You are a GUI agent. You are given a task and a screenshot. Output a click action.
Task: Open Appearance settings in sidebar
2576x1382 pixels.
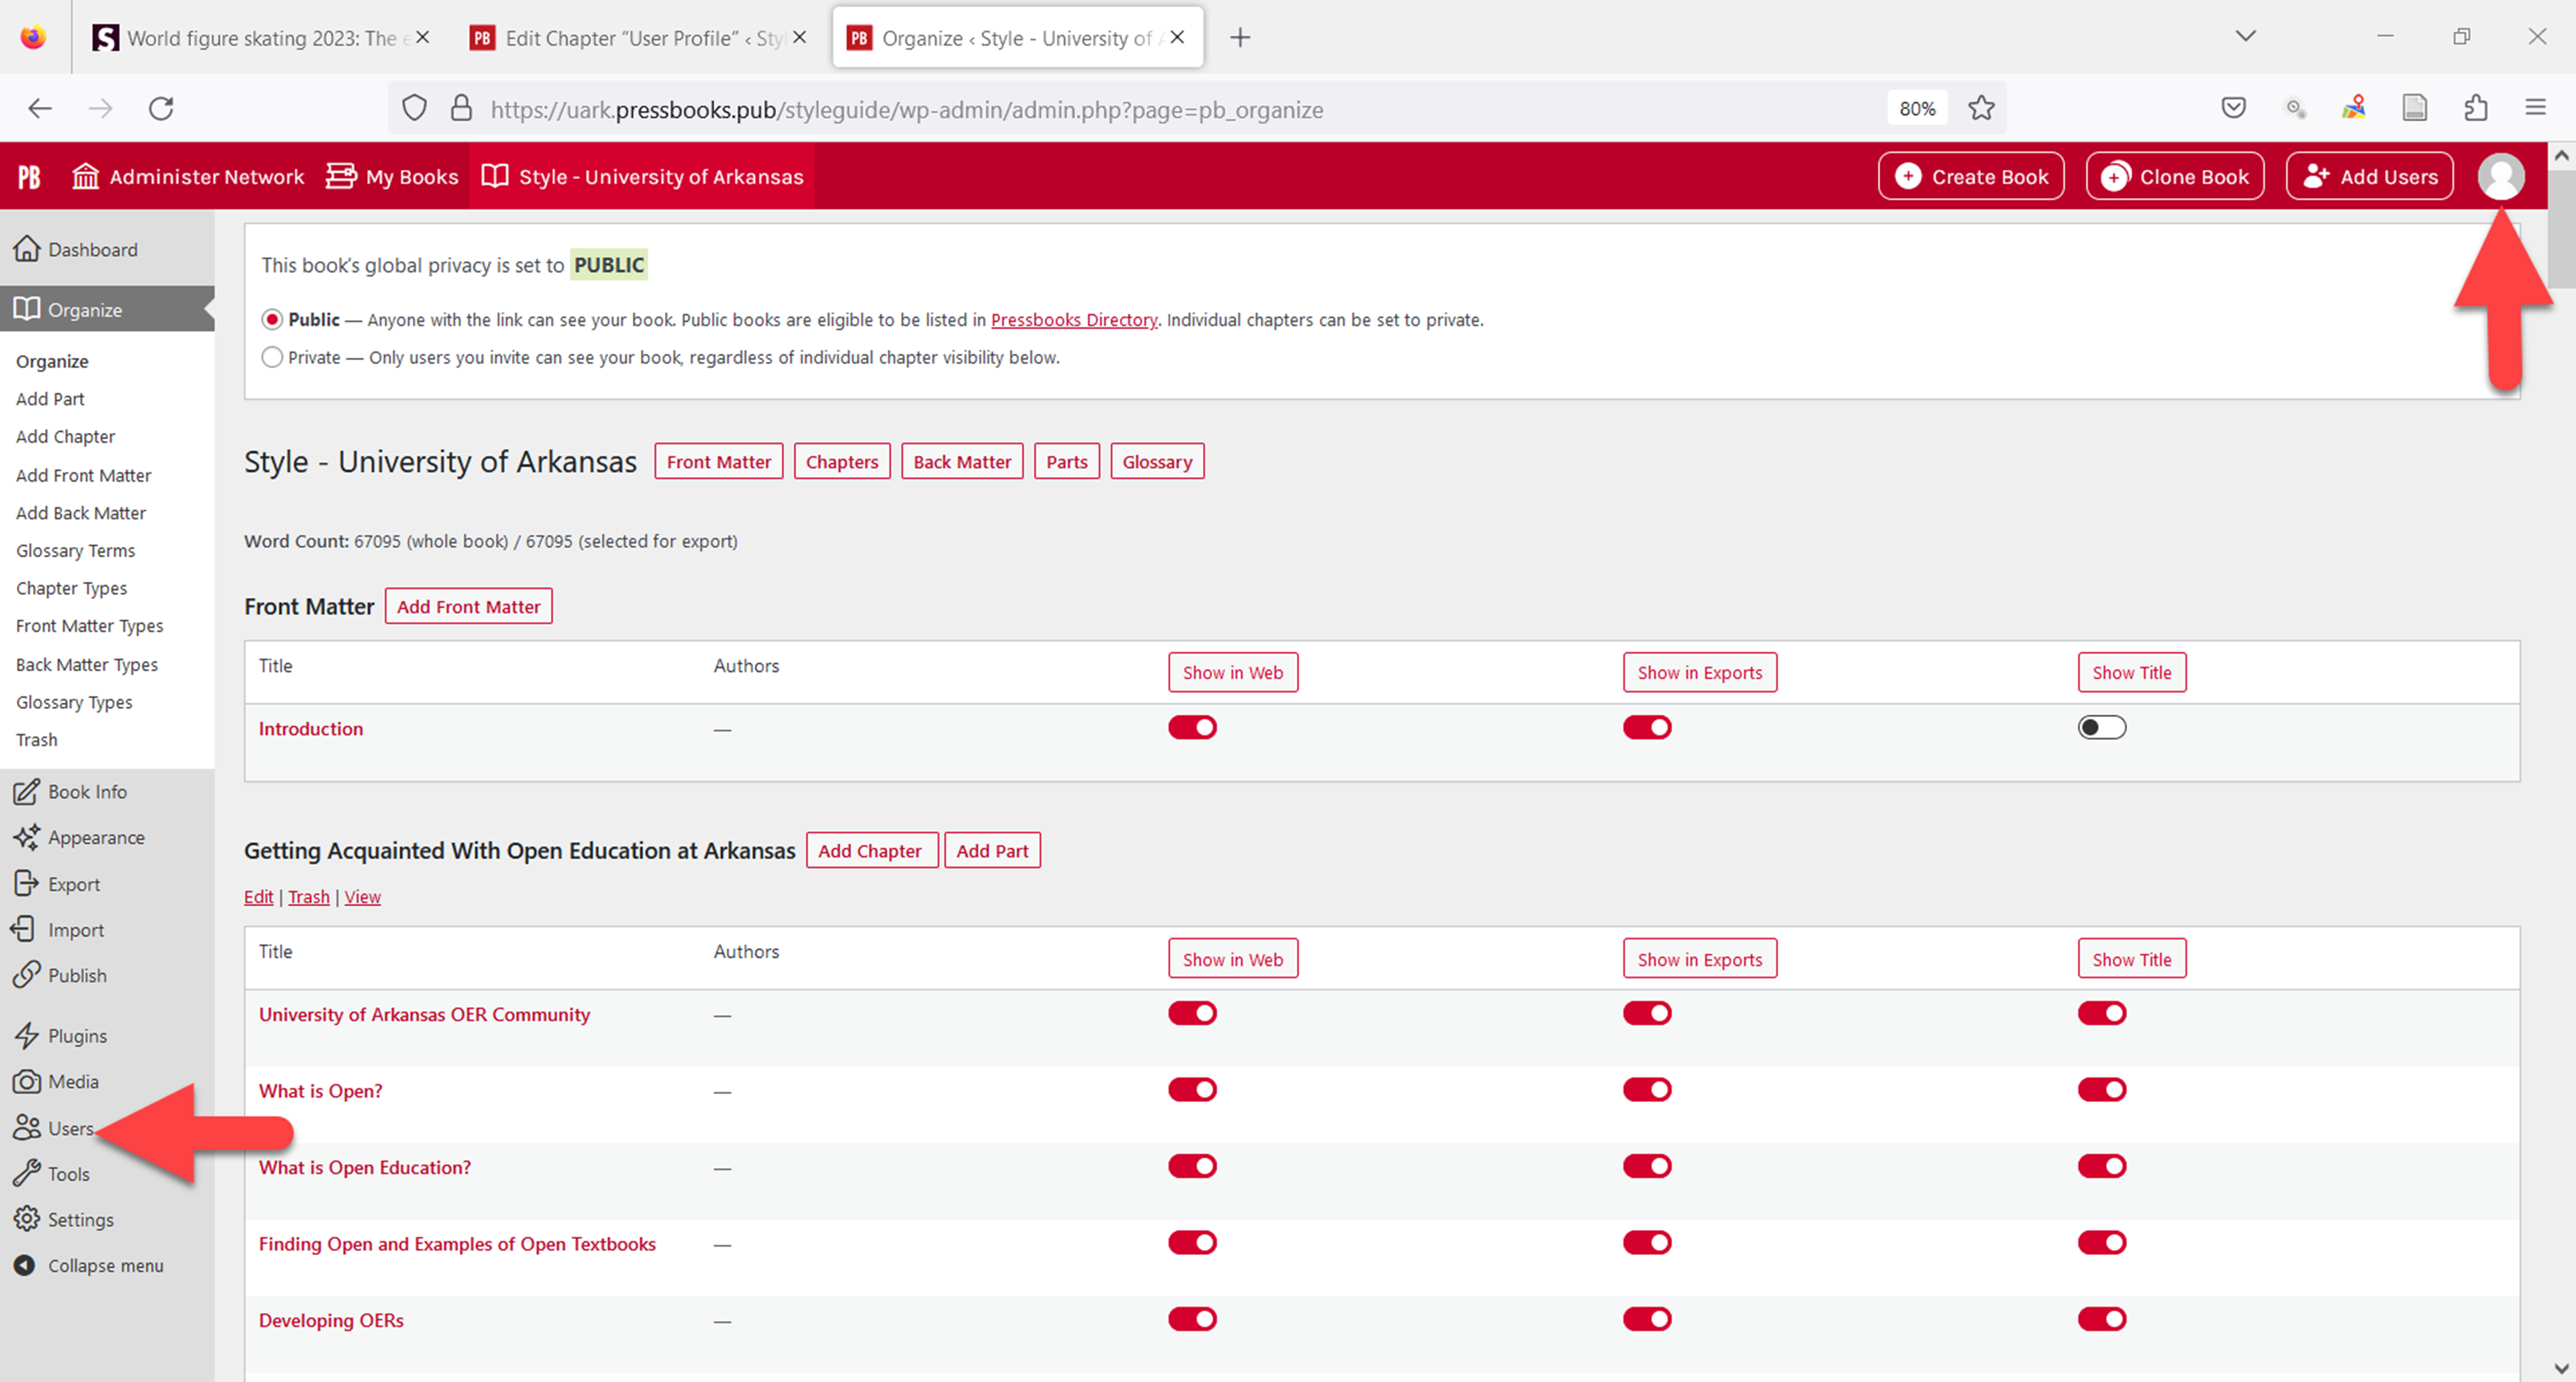pyautogui.click(x=80, y=838)
